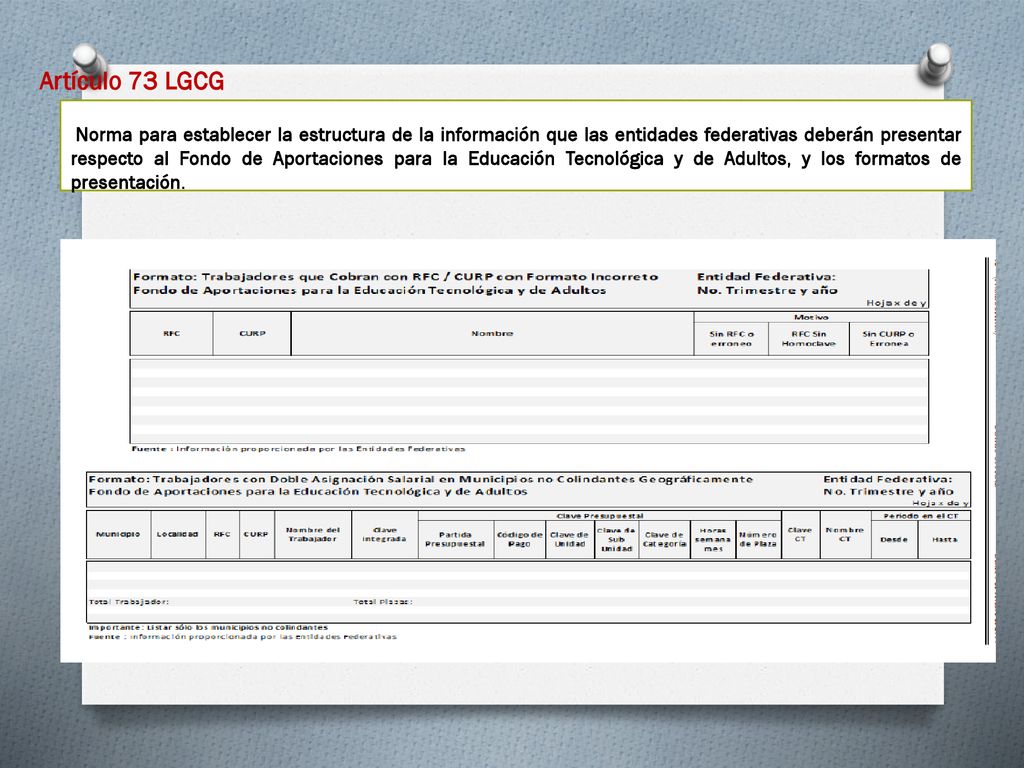Select "No. Trimestre y año" in the Doble Asignación header
The image size is (1024, 768).
click(888, 492)
